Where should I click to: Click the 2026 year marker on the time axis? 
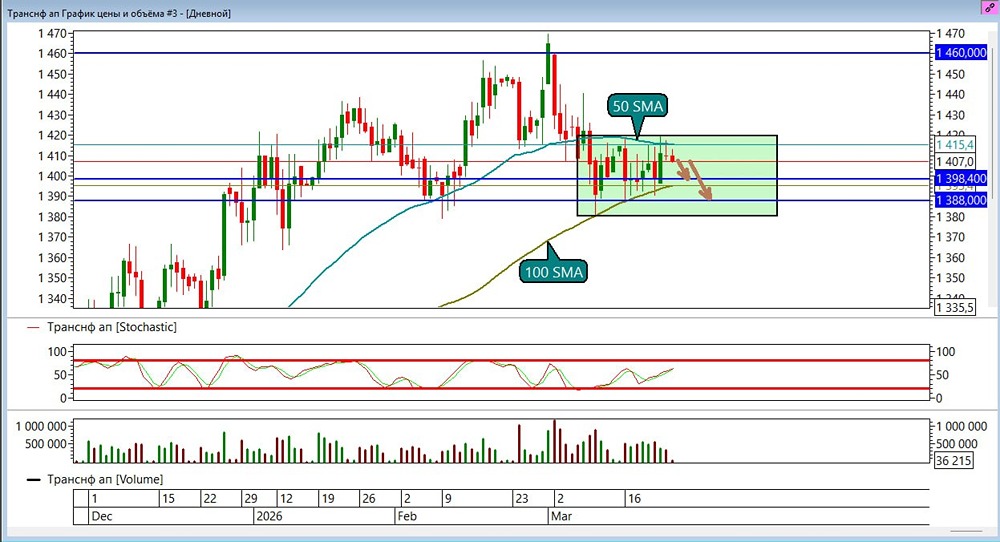(268, 516)
